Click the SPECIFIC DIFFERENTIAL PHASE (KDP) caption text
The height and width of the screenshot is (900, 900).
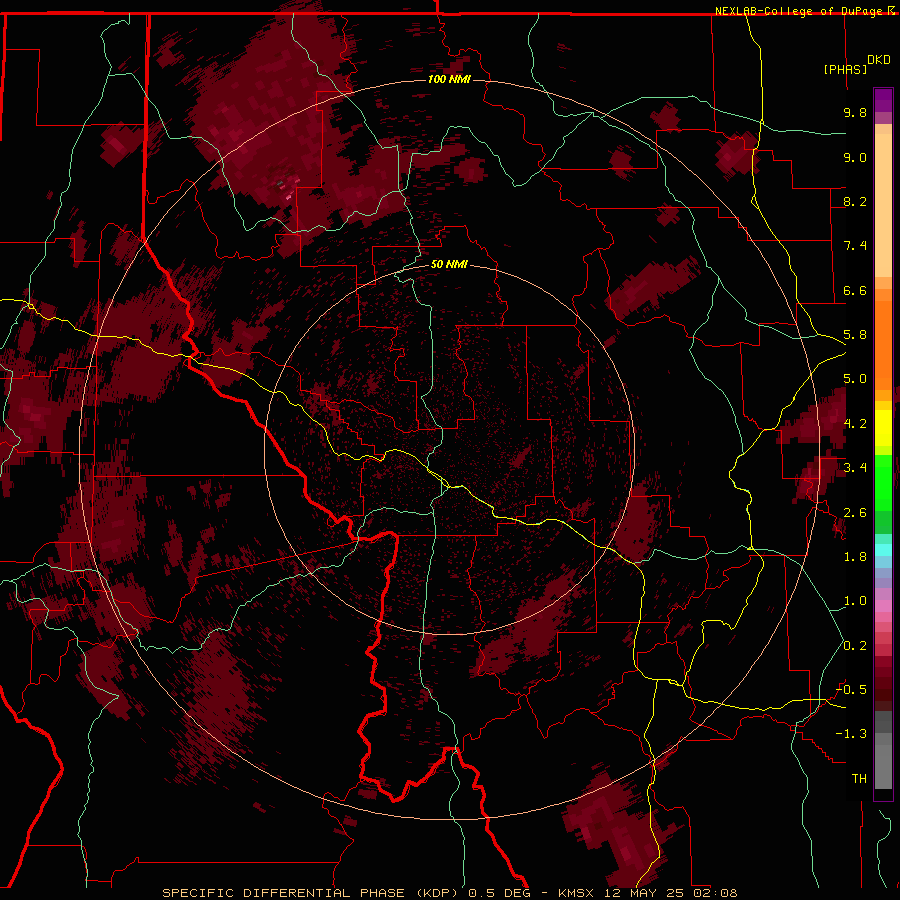click(x=313, y=893)
